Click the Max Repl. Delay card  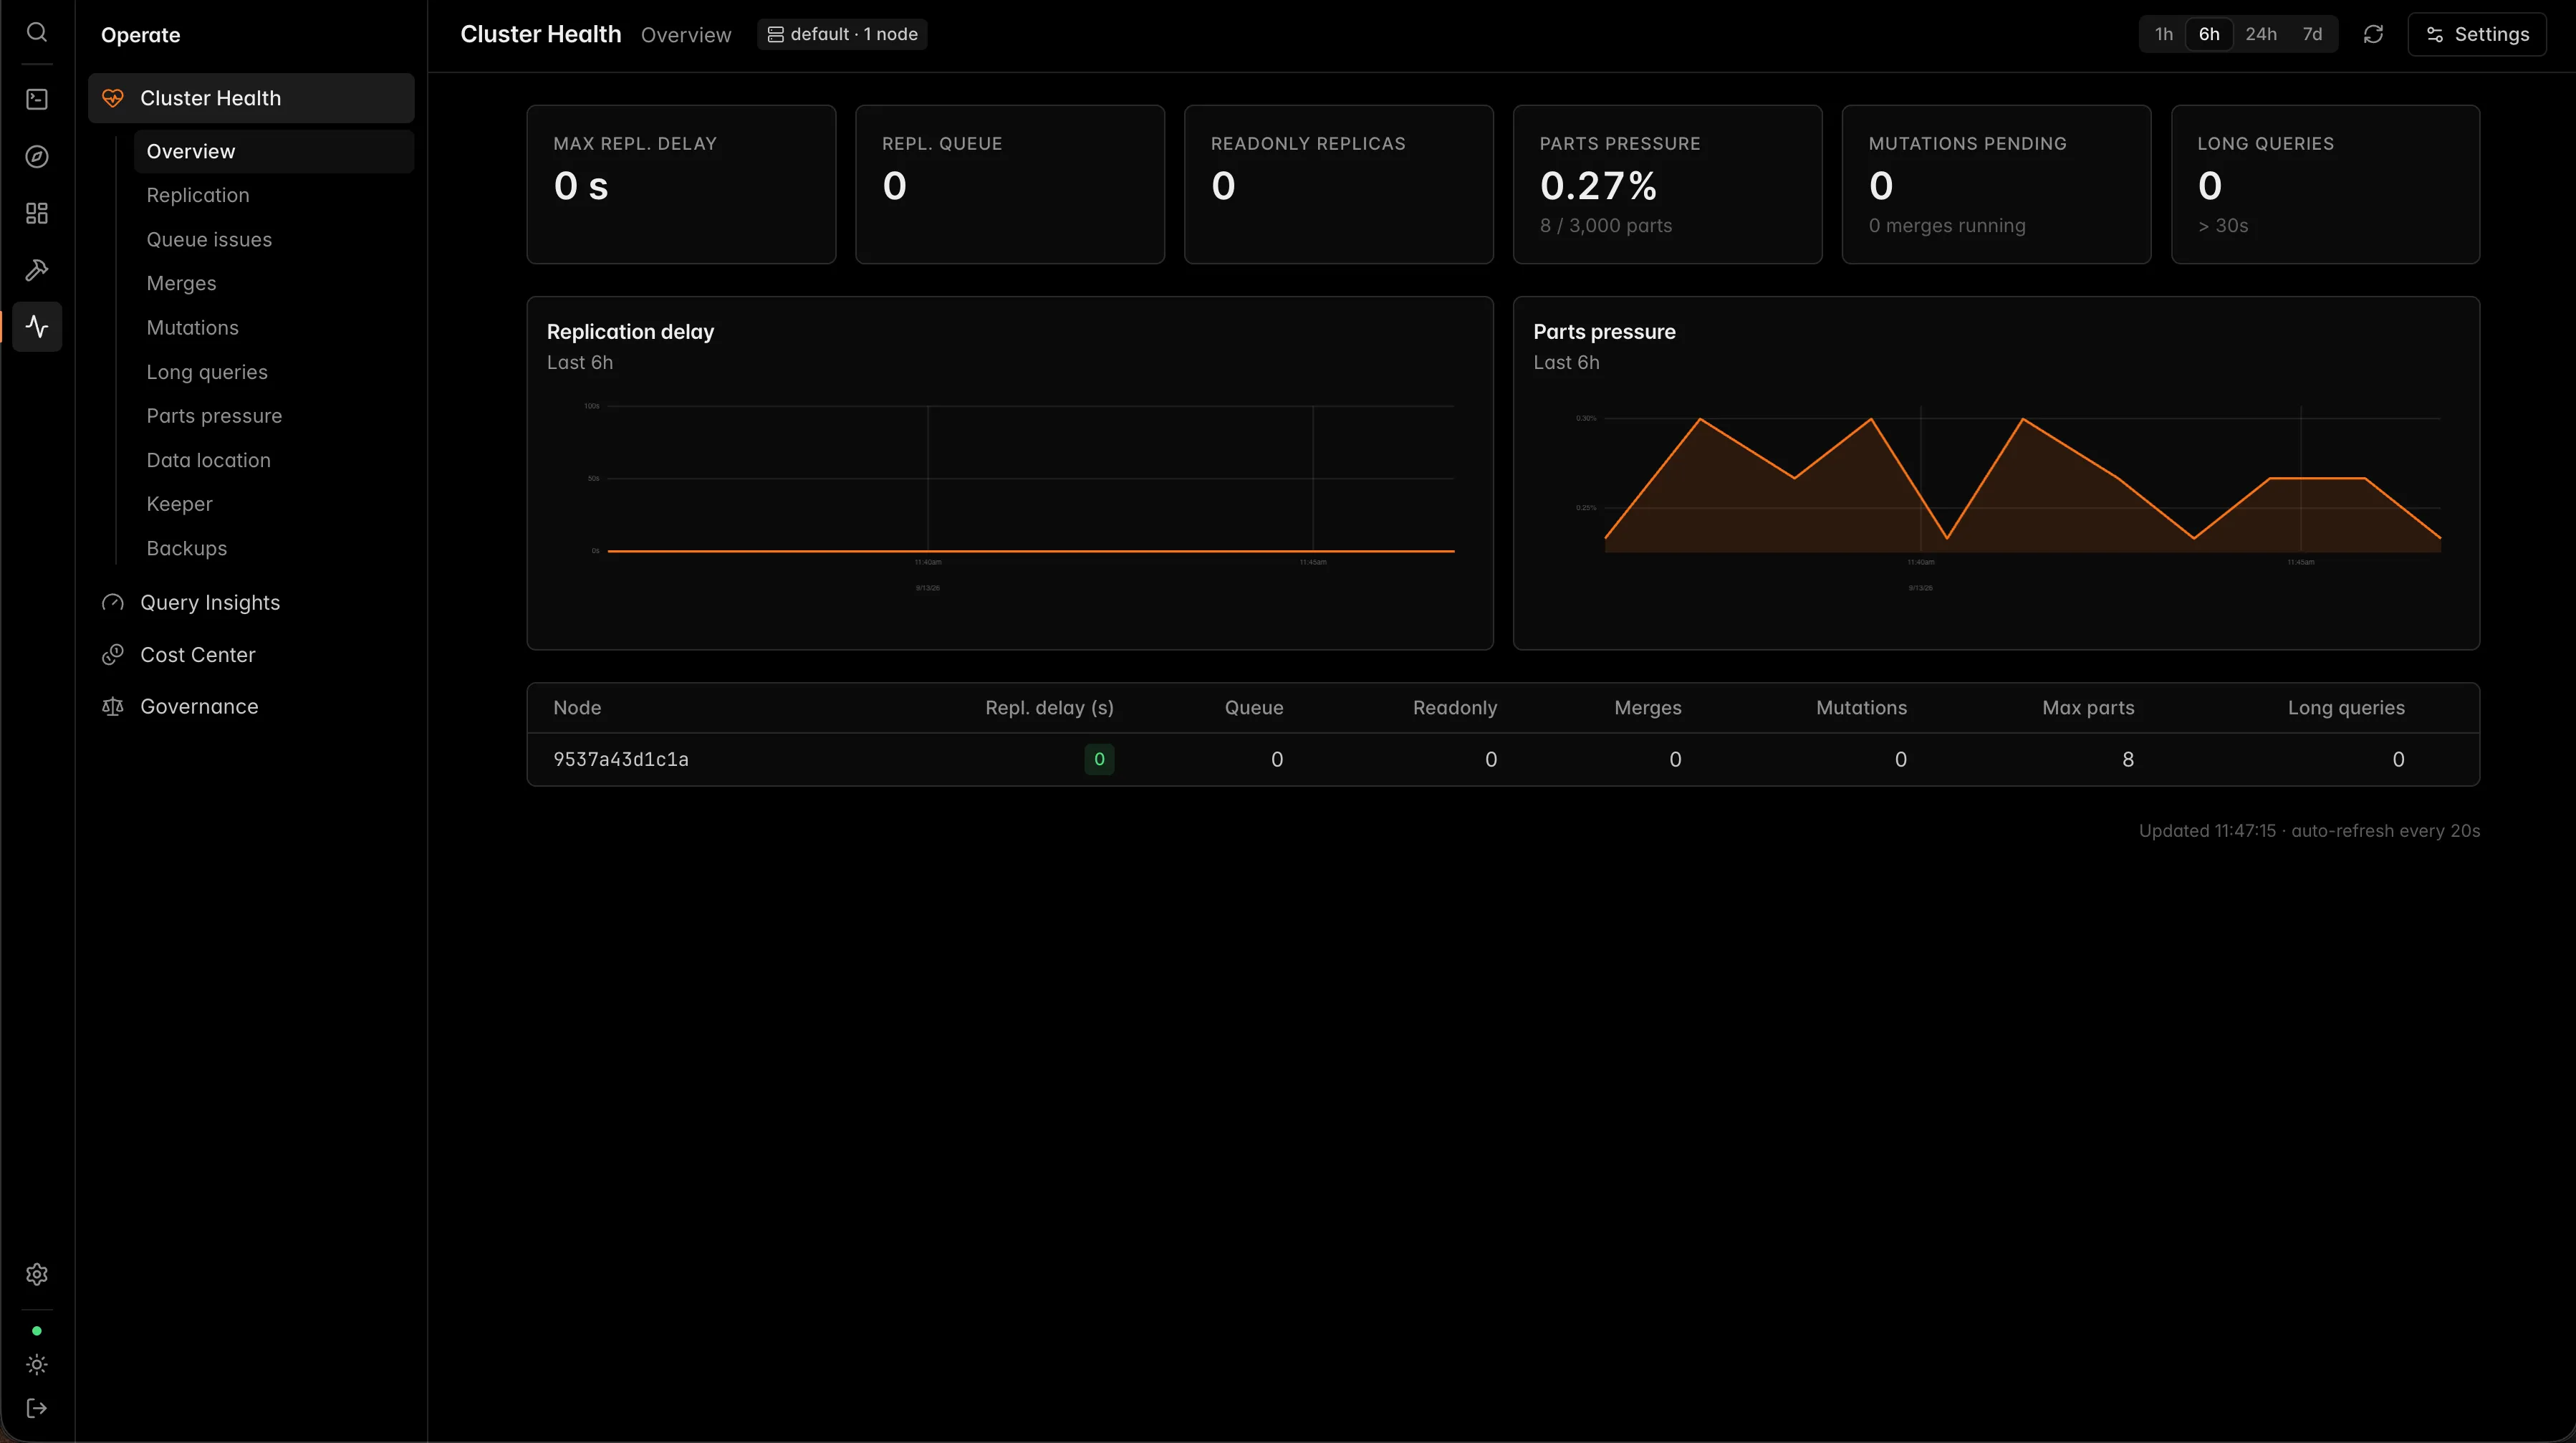point(681,184)
